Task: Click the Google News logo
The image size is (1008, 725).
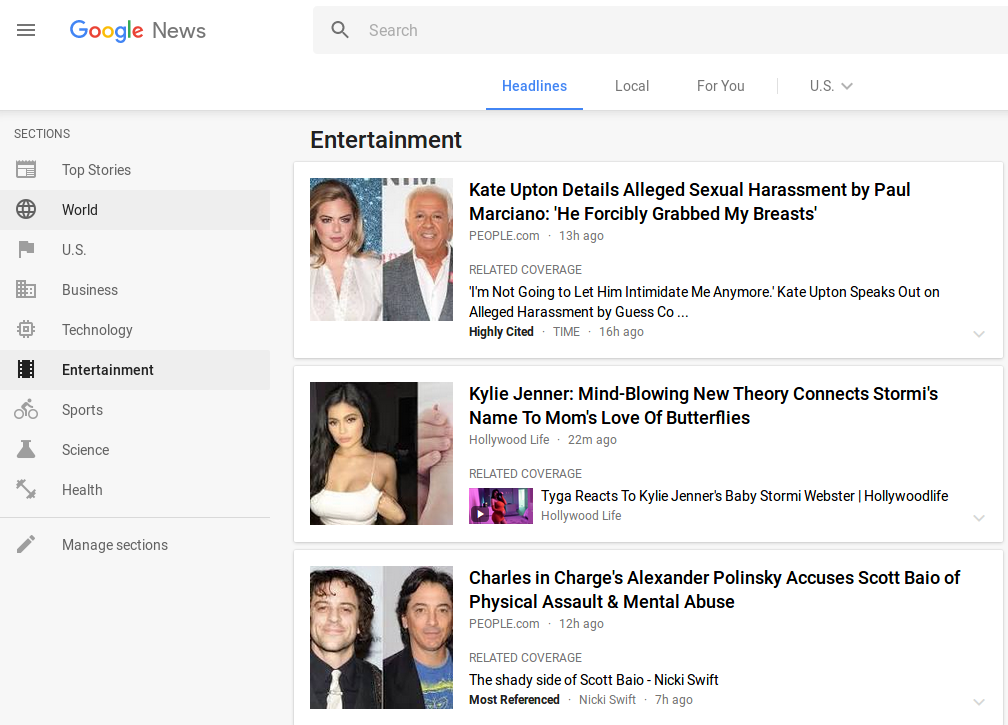Action: click(x=138, y=30)
